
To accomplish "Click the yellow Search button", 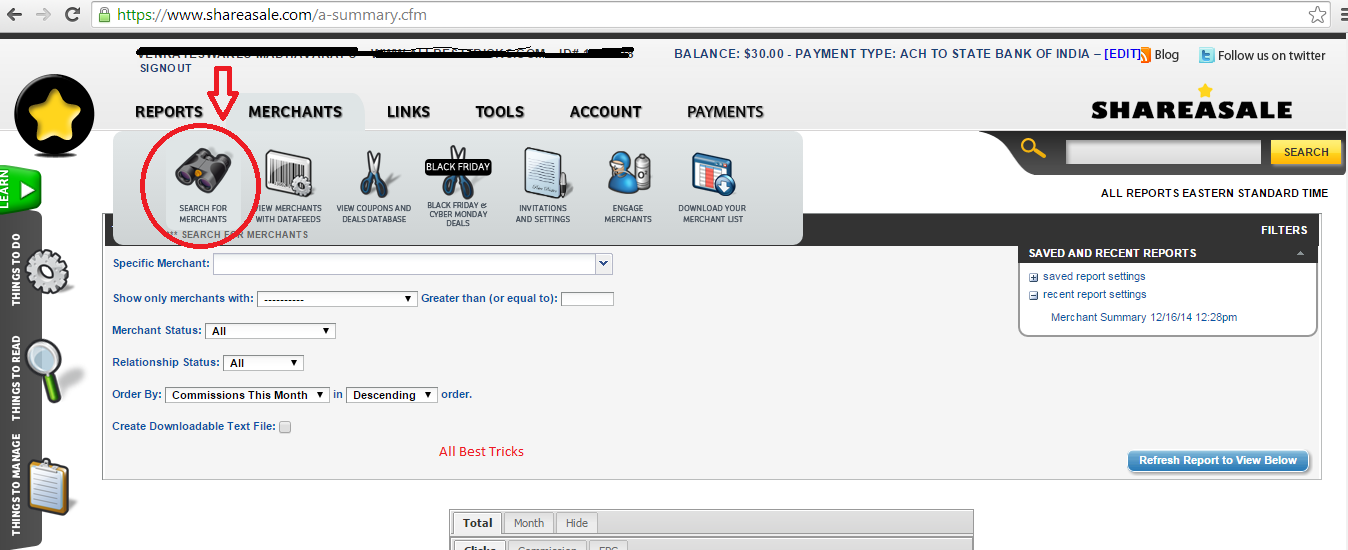I will [x=1306, y=152].
